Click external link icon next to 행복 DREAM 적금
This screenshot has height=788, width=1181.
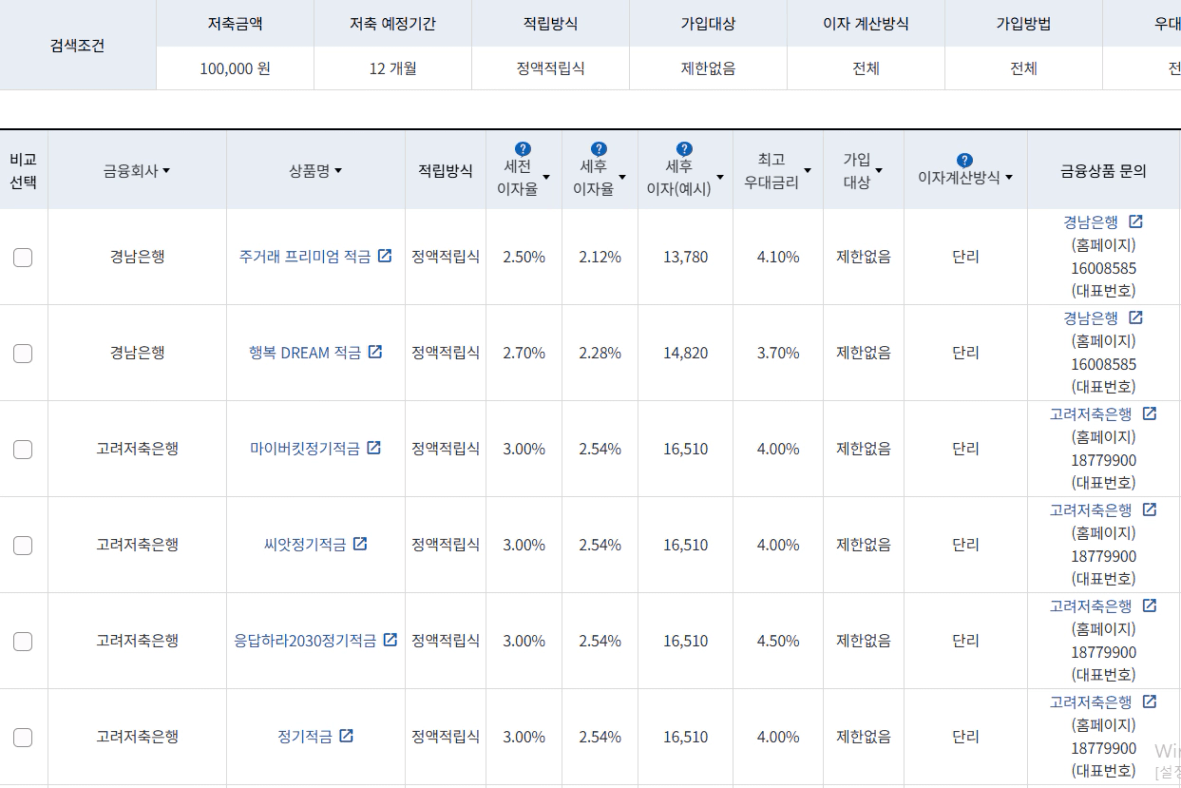pos(374,352)
